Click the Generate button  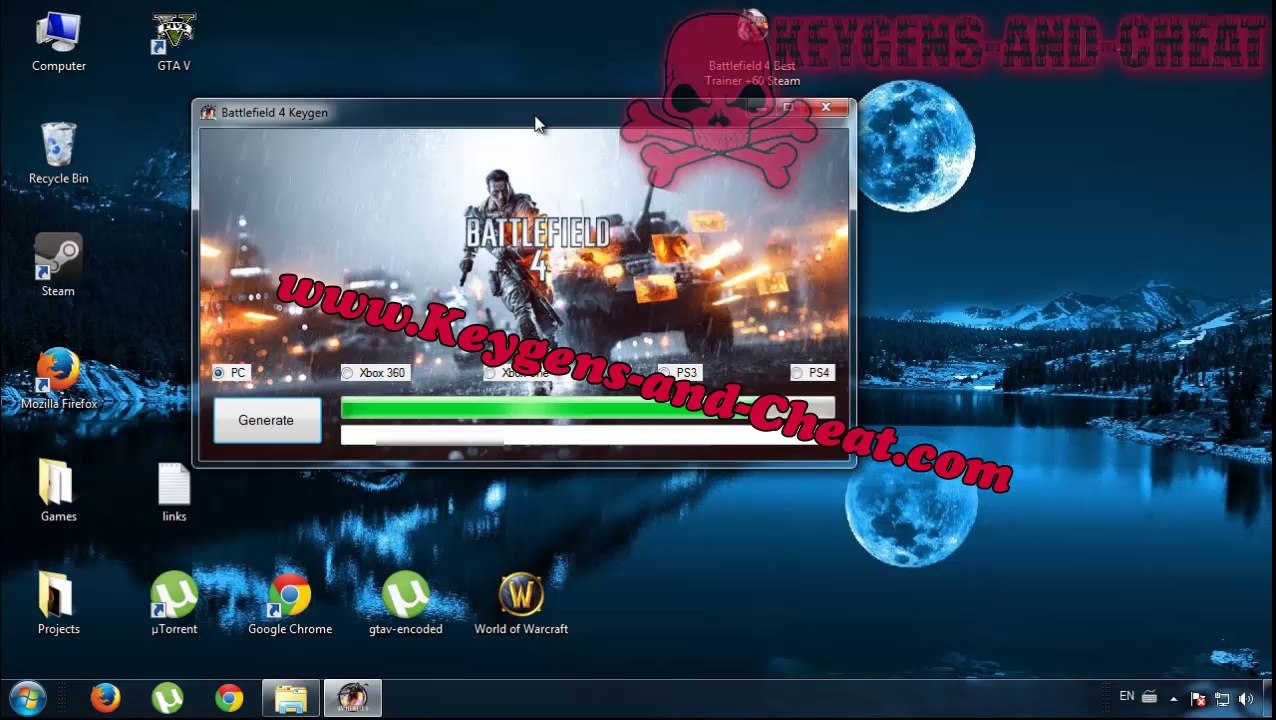click(x=266, y=420)
